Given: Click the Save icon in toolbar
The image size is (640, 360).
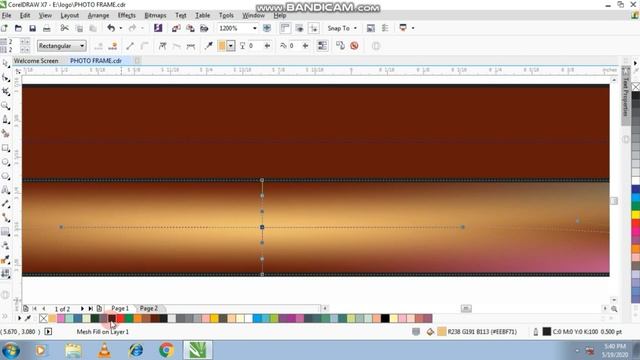Looking at the screenshot, I should point(32,28).
